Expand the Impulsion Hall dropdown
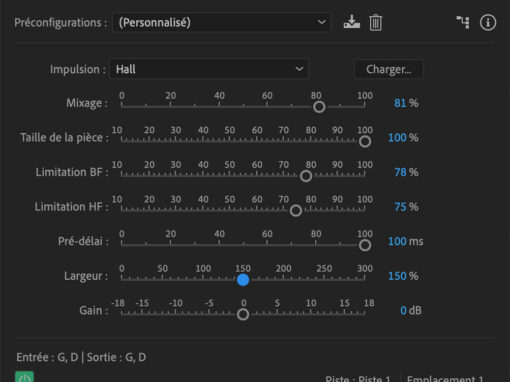The image size is (510, 382). pyautogui.click(x=209, y=69)
